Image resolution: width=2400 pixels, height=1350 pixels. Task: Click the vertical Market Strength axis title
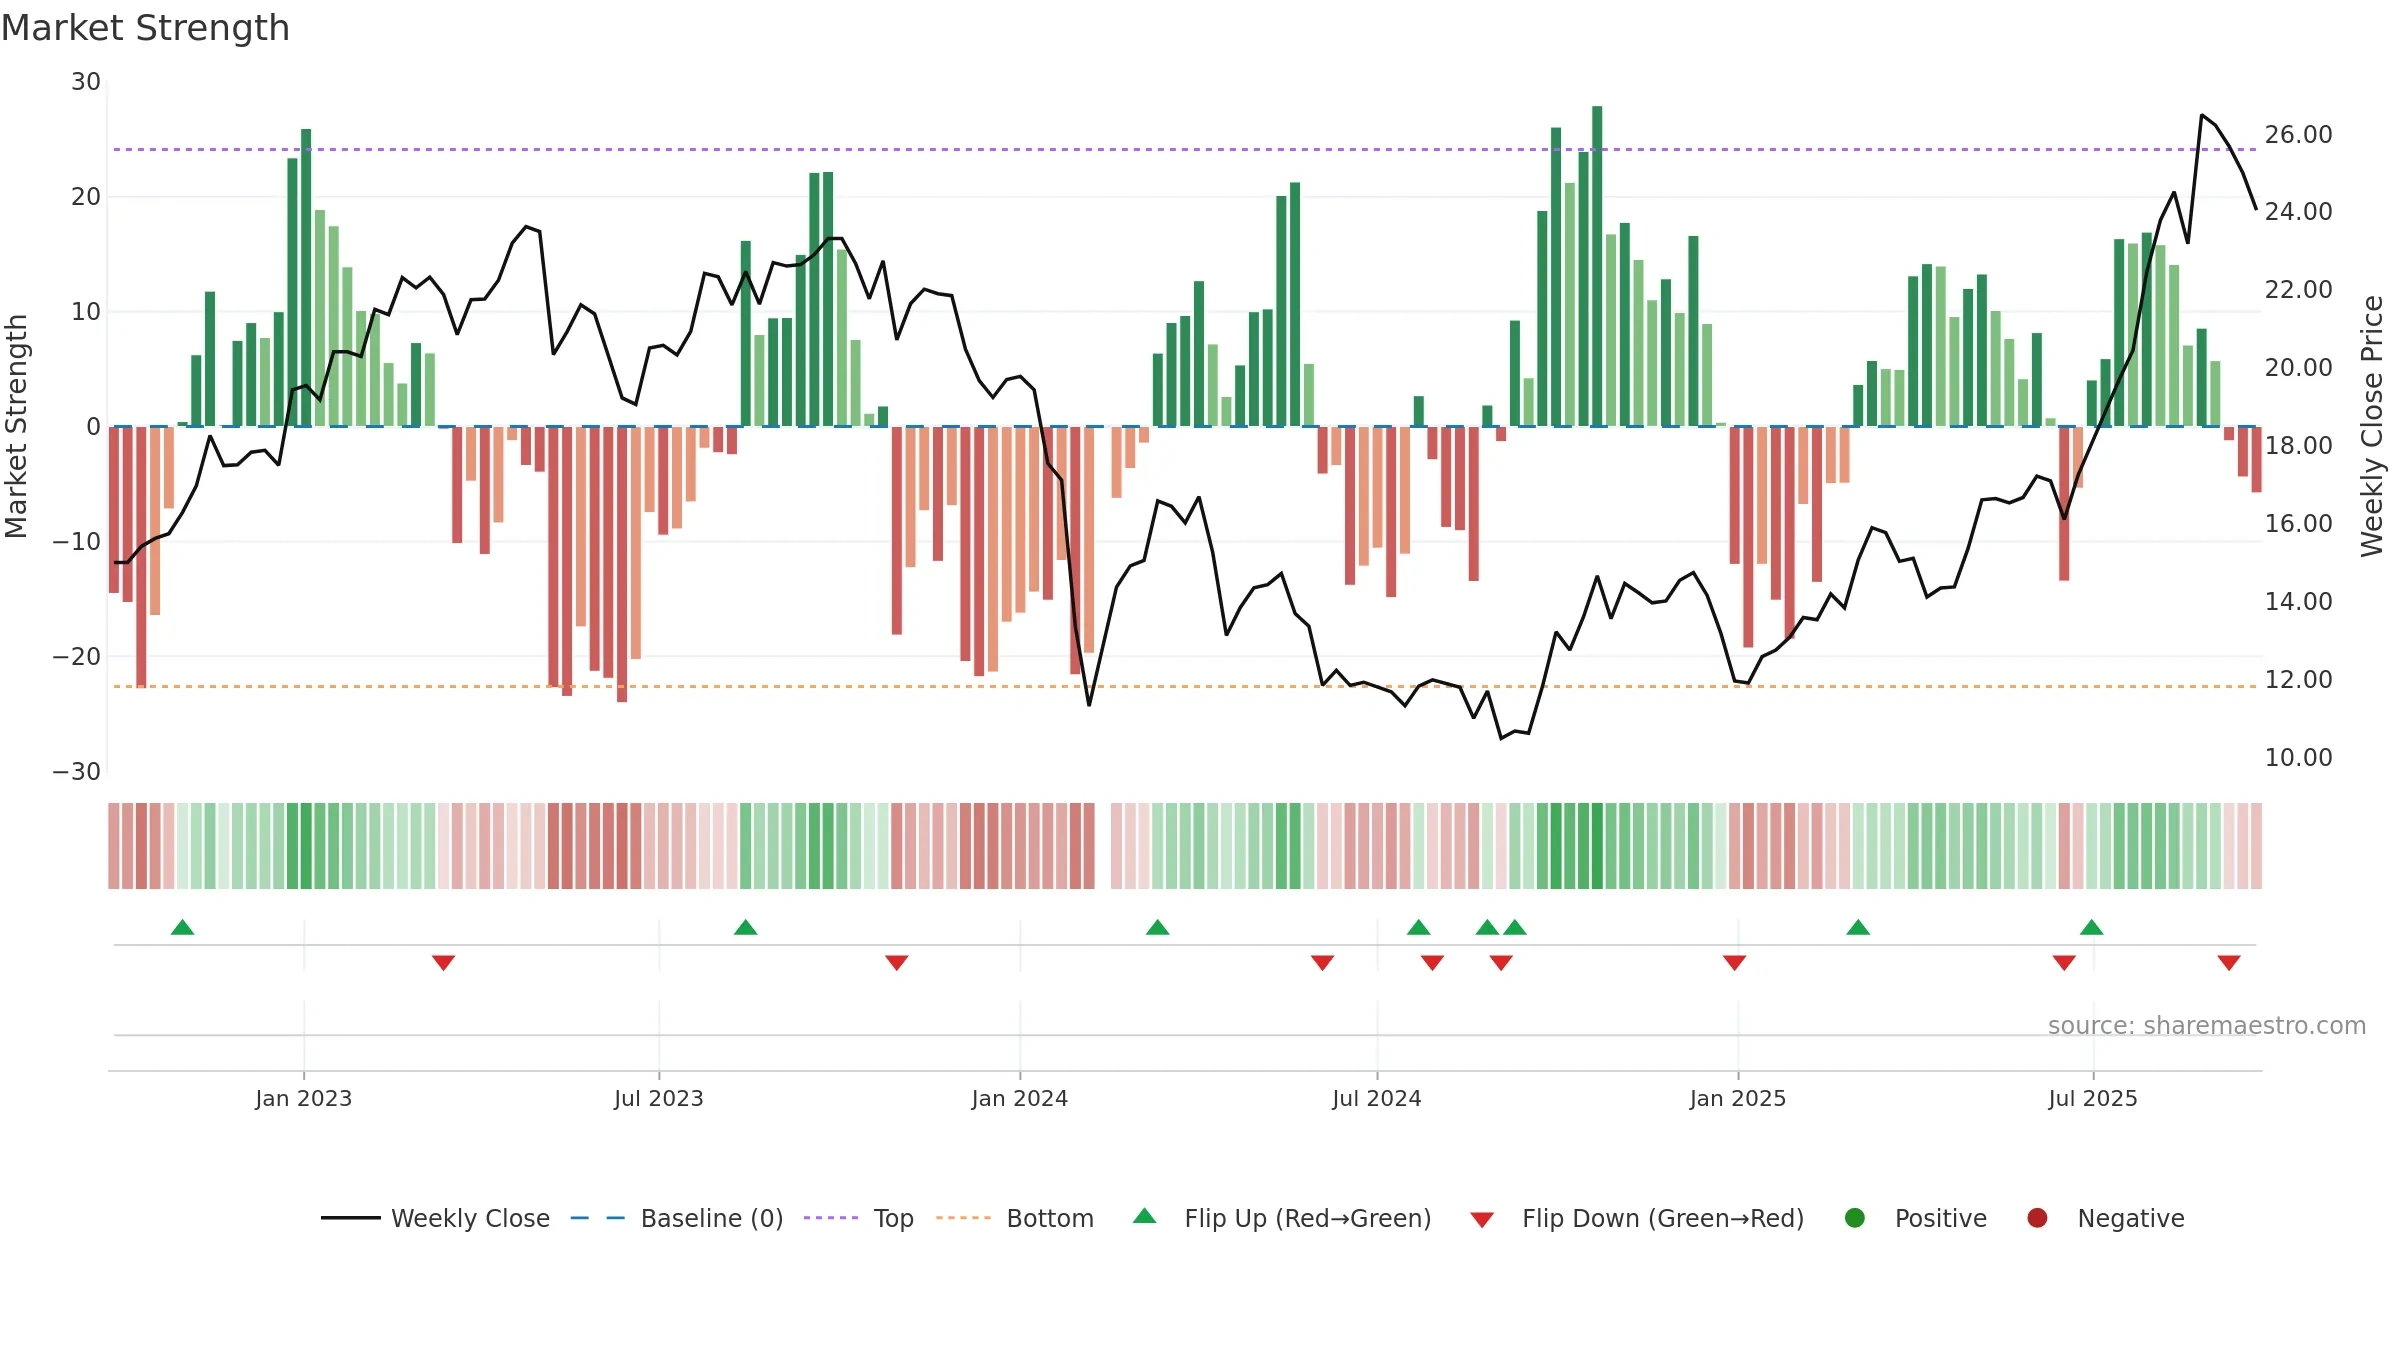click(x=16, y=426)
